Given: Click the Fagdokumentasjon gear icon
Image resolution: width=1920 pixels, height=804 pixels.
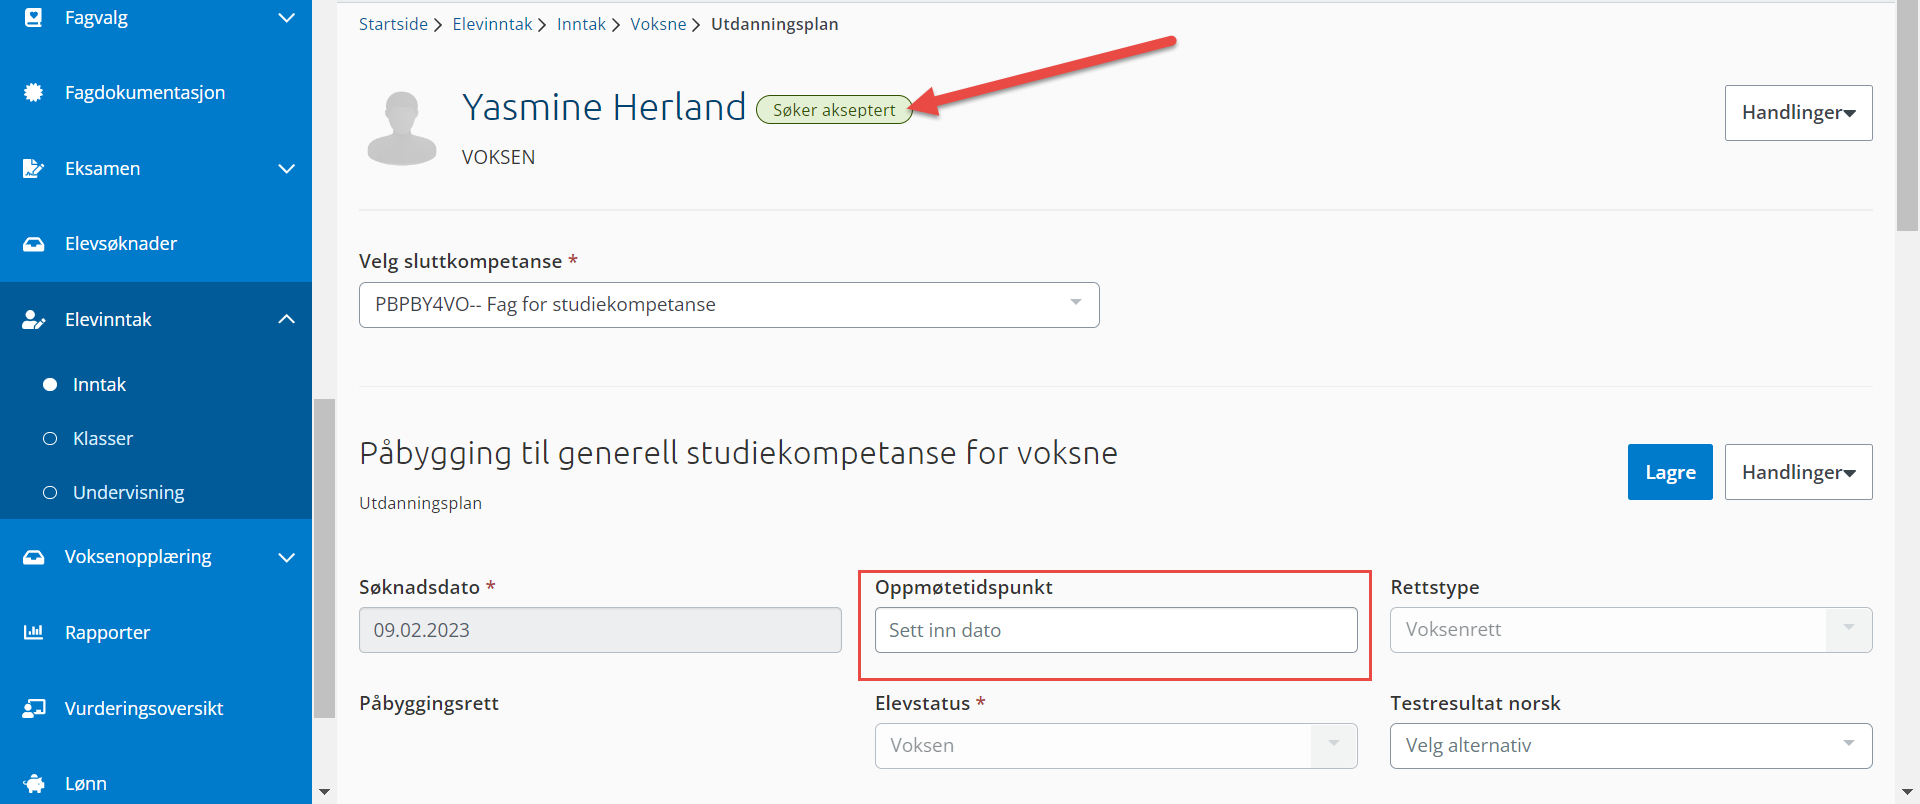Looking at the screenshot, I should coord(33,92).
